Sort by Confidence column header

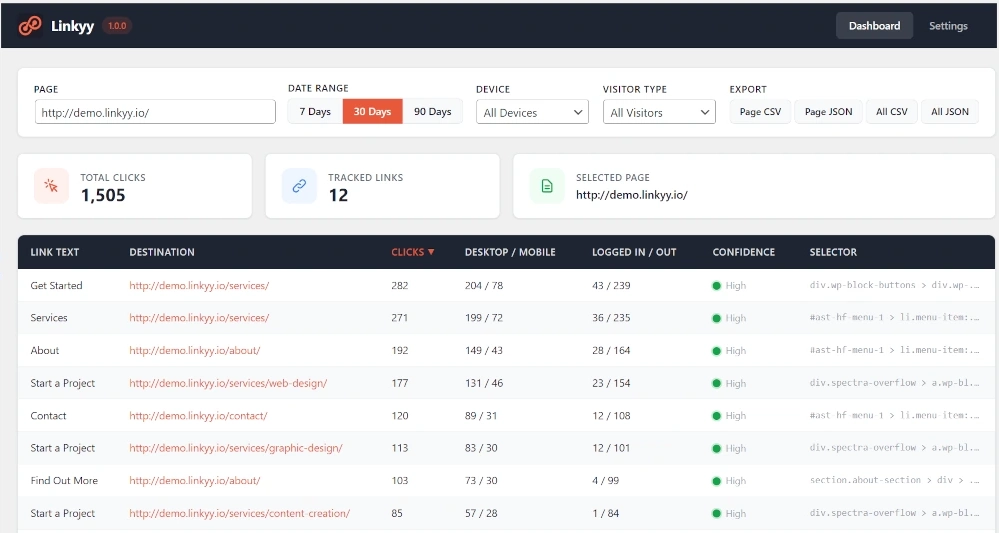[744, 252]
